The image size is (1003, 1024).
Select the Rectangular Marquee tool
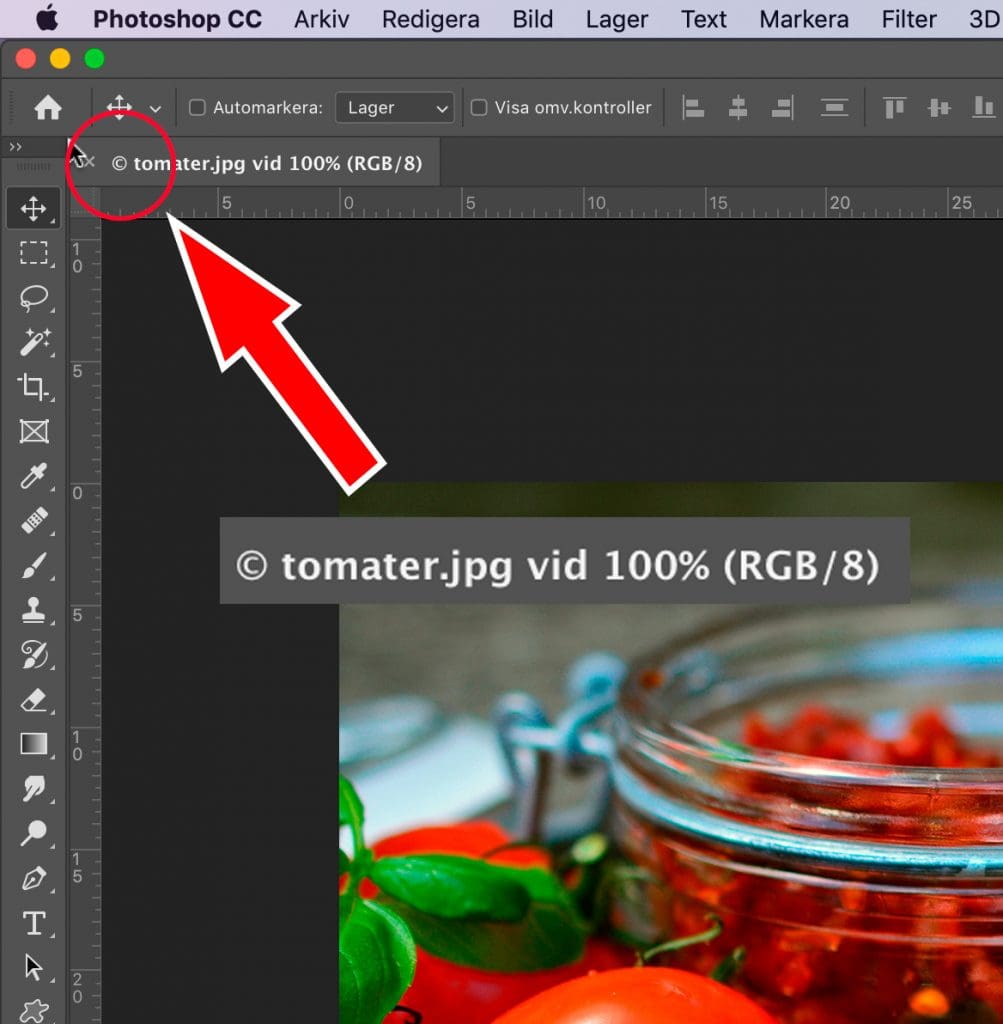(x=33, y=253)
